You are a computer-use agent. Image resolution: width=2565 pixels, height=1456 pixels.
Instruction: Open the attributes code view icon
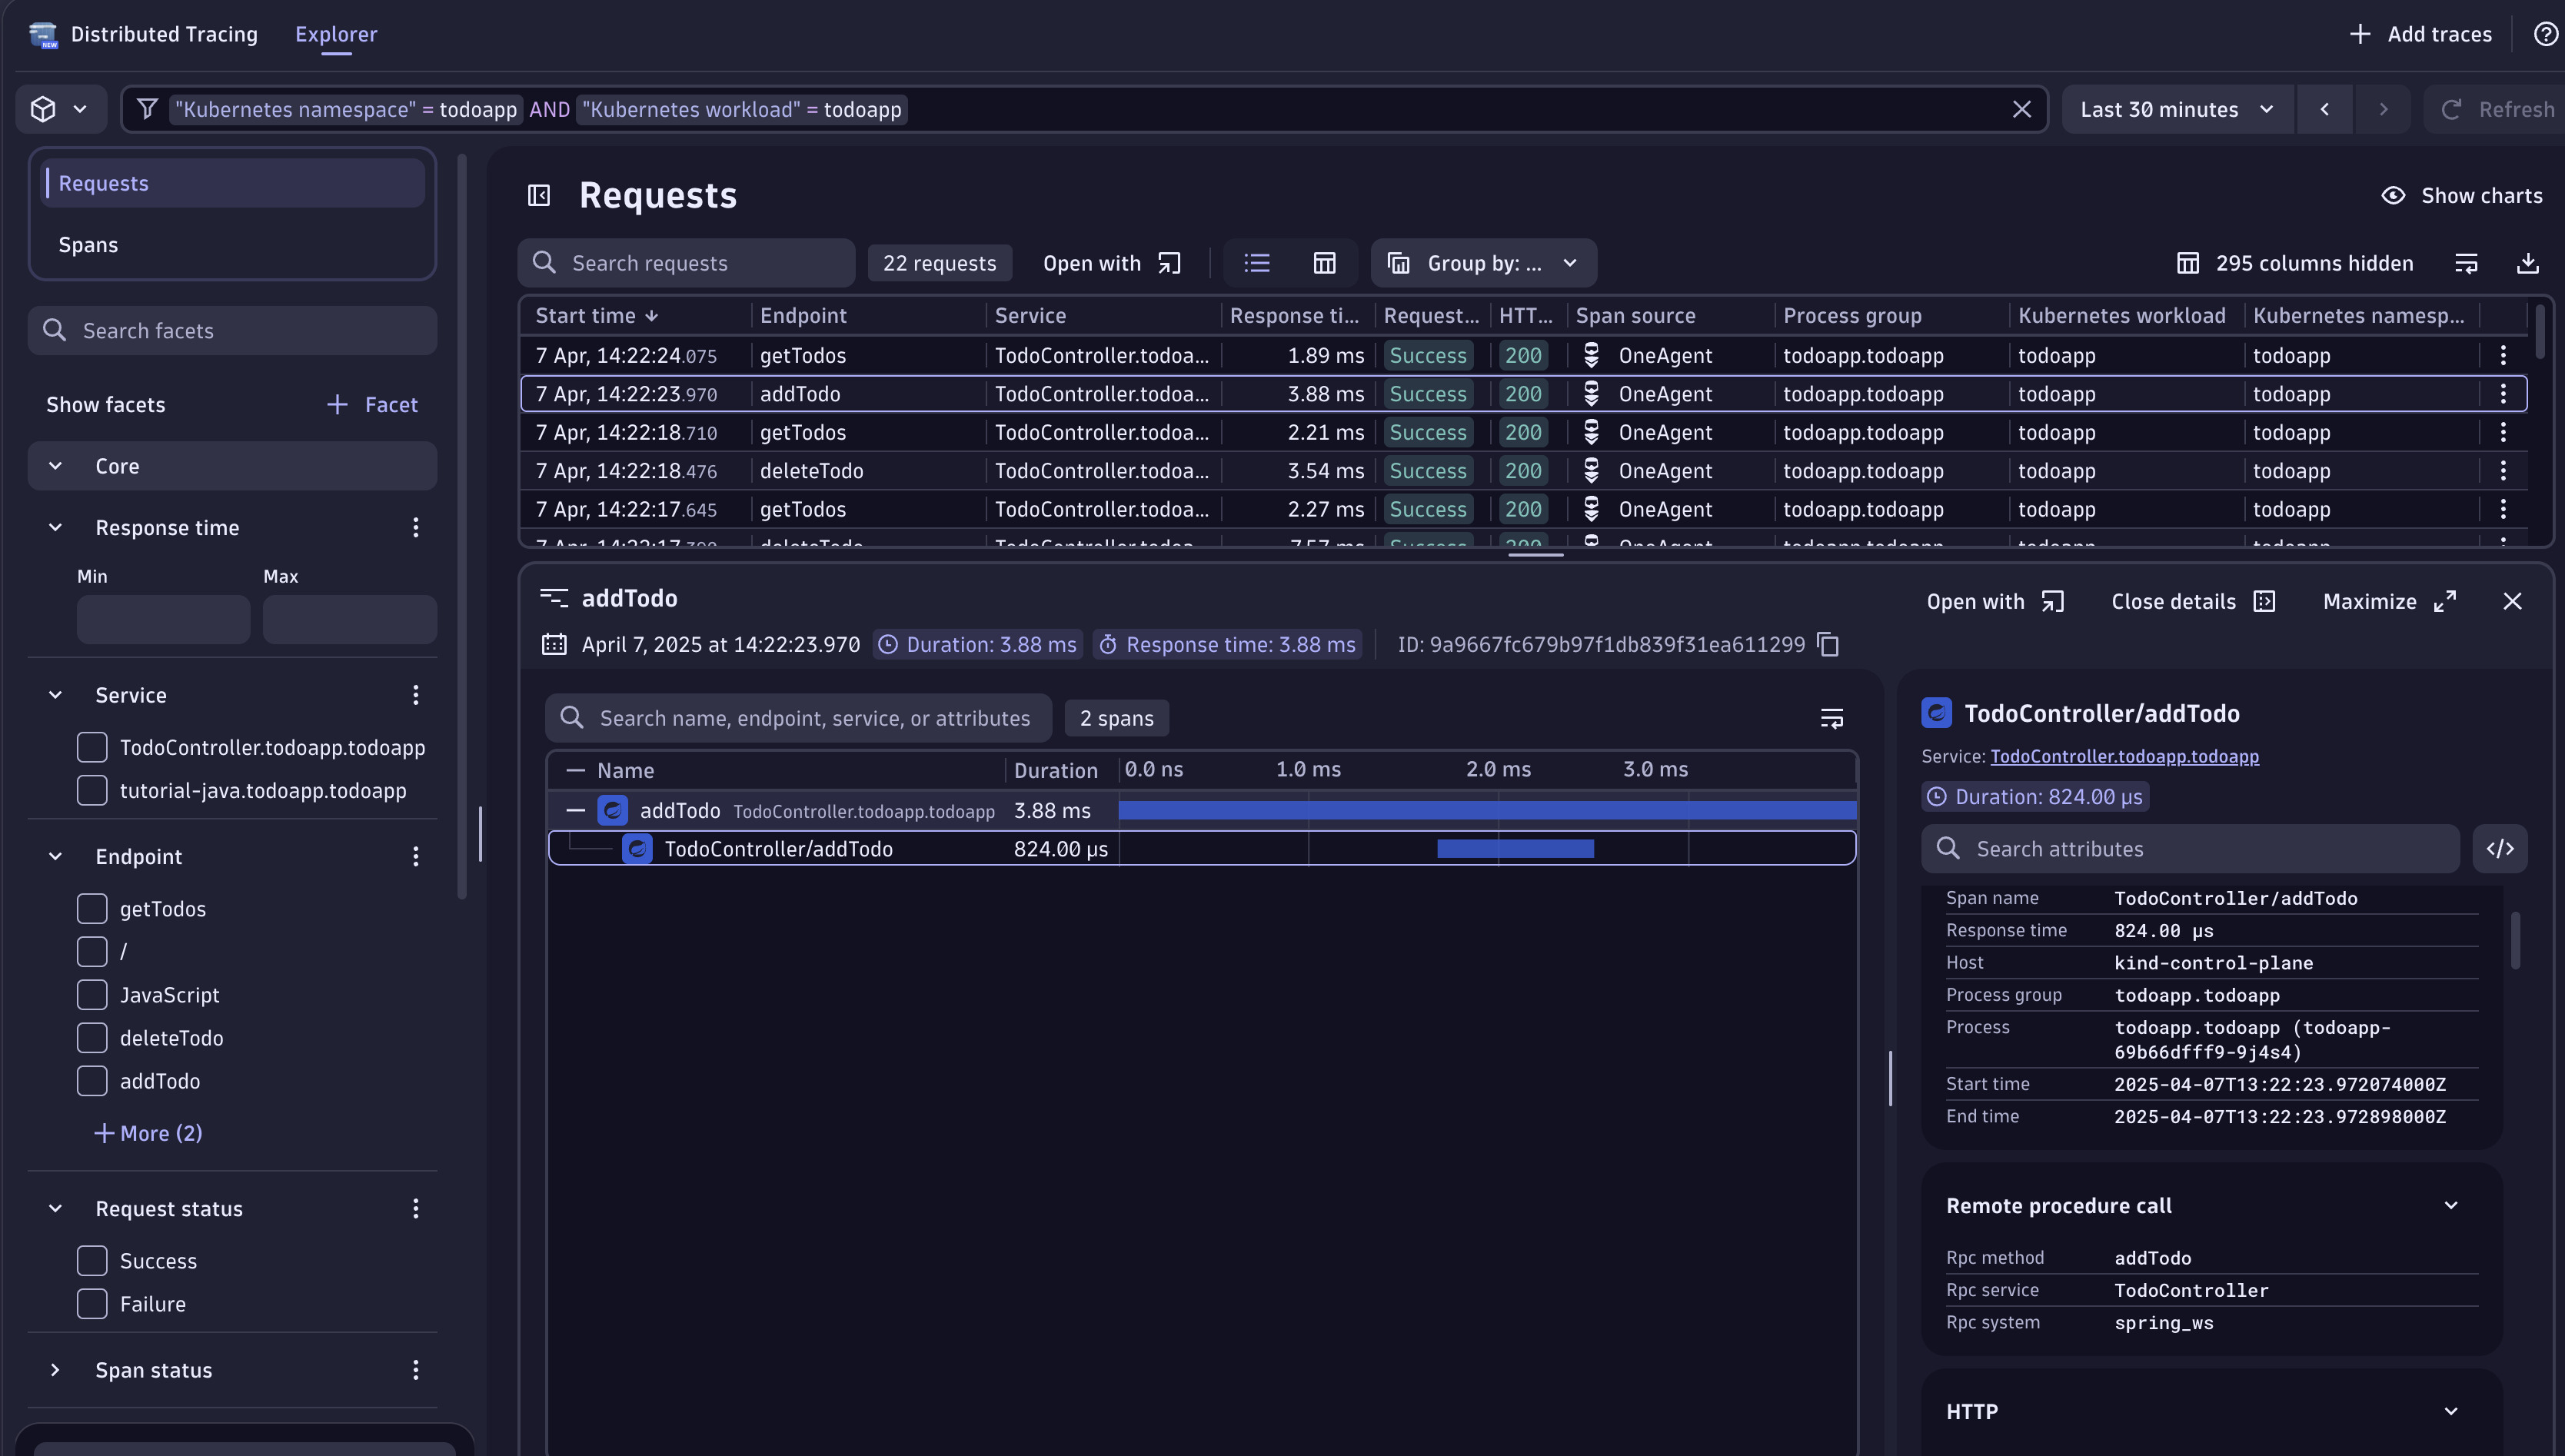click(2499, 849)
